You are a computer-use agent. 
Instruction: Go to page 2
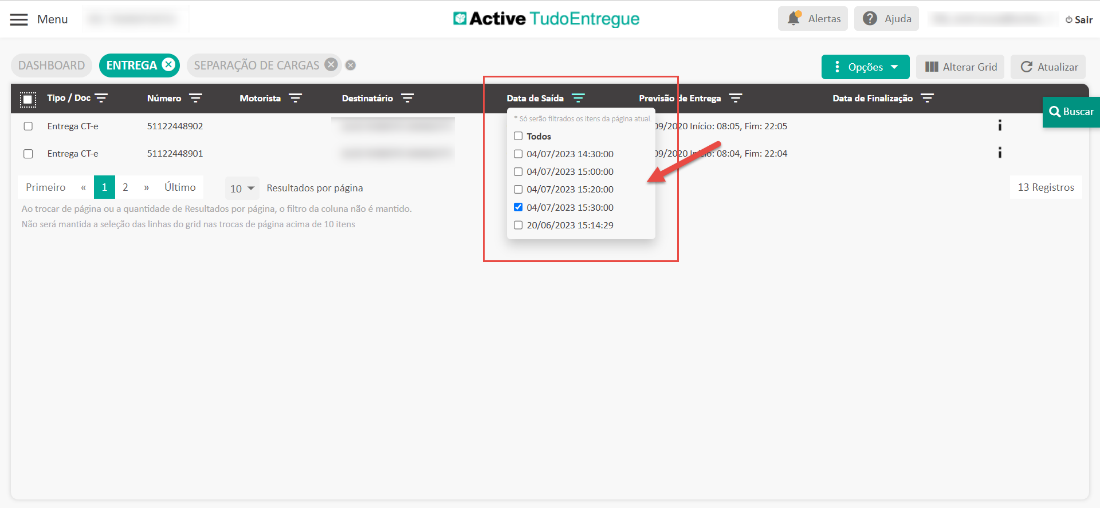tap(126, 187)
